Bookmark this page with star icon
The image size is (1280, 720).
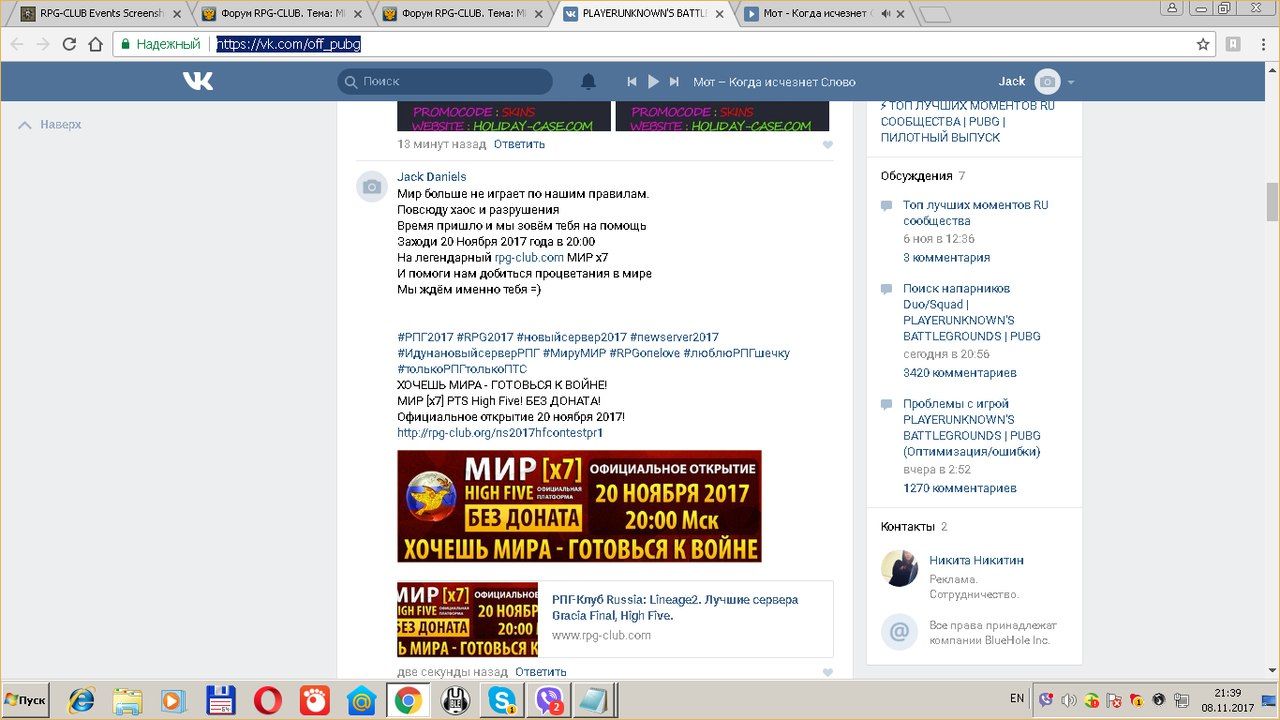tap(1203, 44)
